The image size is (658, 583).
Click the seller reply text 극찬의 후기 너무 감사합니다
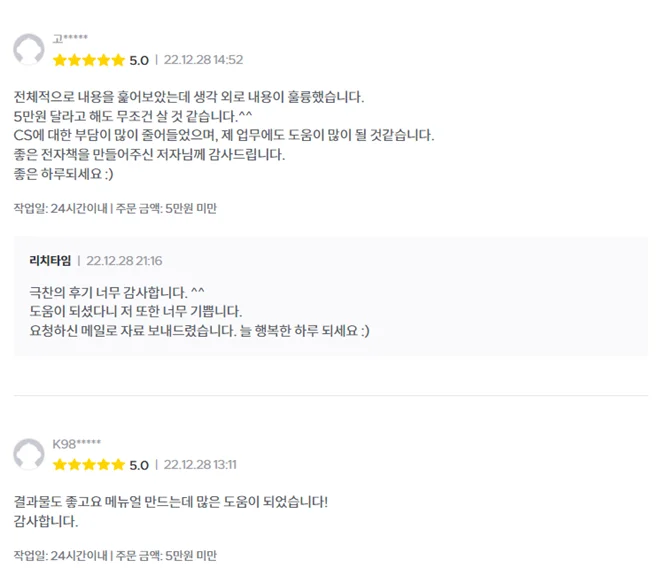(117, 292)
